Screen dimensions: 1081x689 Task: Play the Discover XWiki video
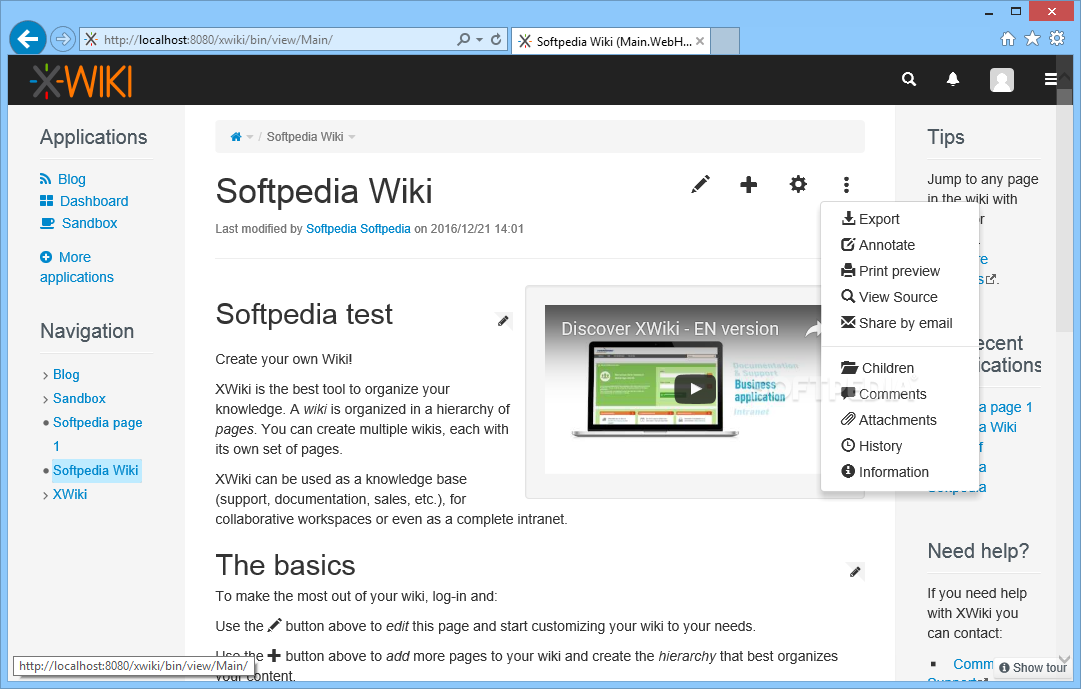click(695, 388)
